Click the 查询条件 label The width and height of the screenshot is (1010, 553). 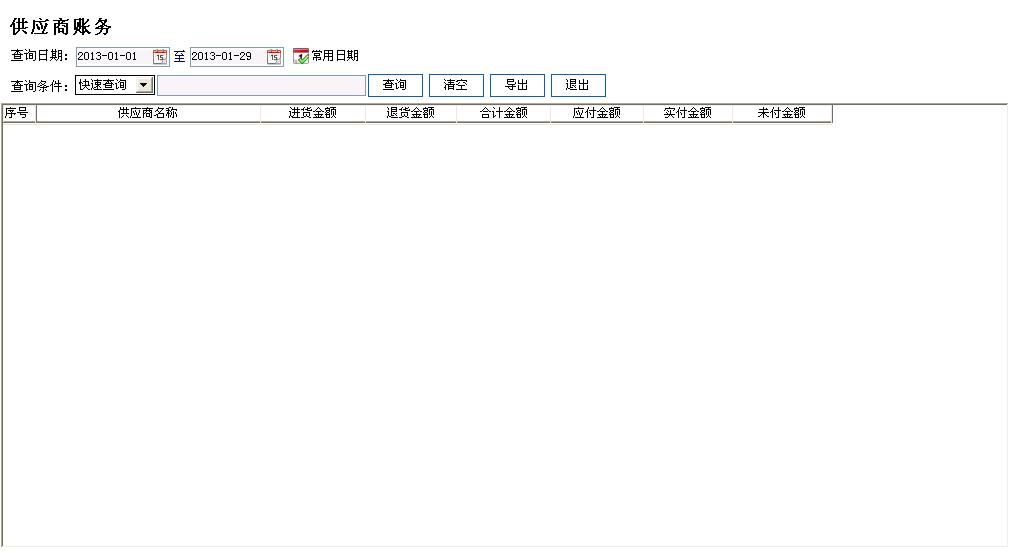click(x=39, y=86)
